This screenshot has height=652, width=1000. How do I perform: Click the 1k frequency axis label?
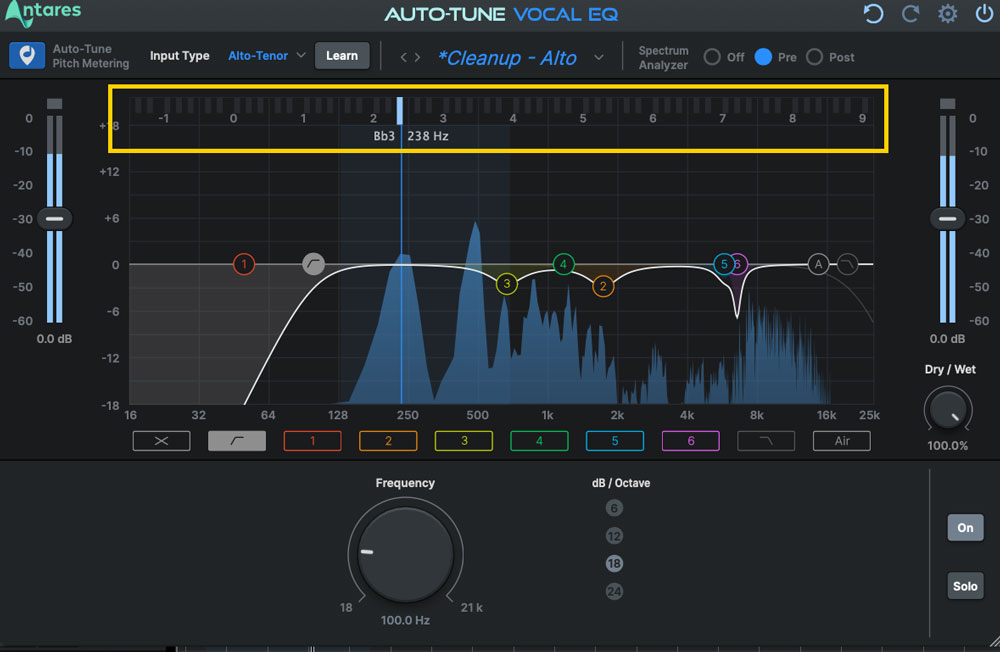tap(547, 415)
